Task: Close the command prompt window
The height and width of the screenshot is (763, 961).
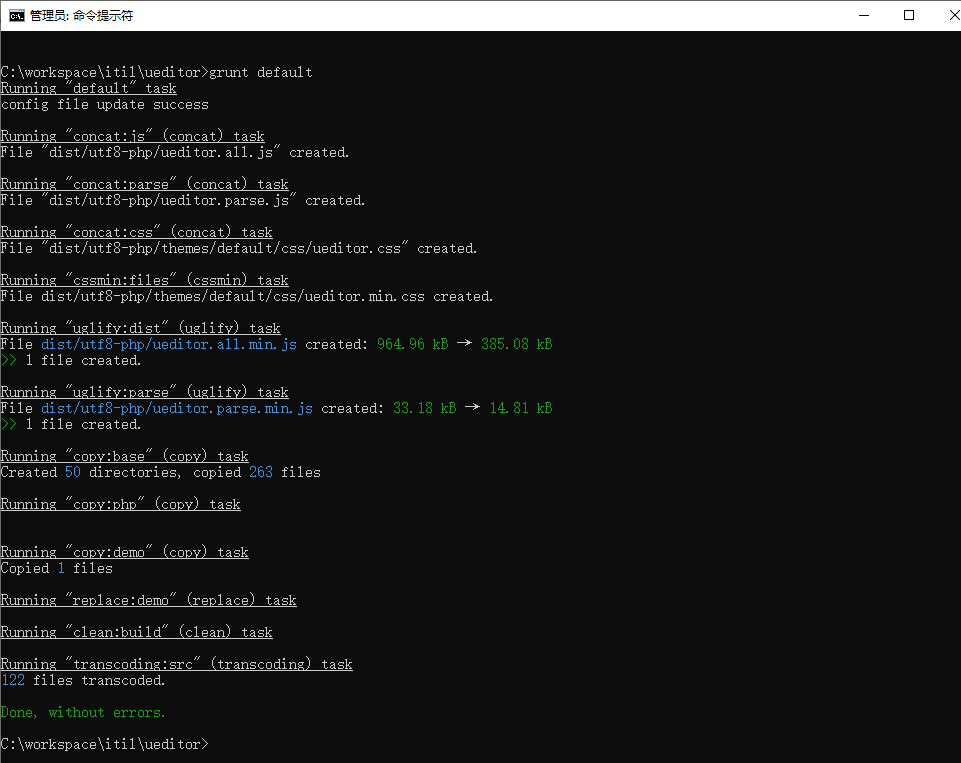Action: (x=953, y=15)
